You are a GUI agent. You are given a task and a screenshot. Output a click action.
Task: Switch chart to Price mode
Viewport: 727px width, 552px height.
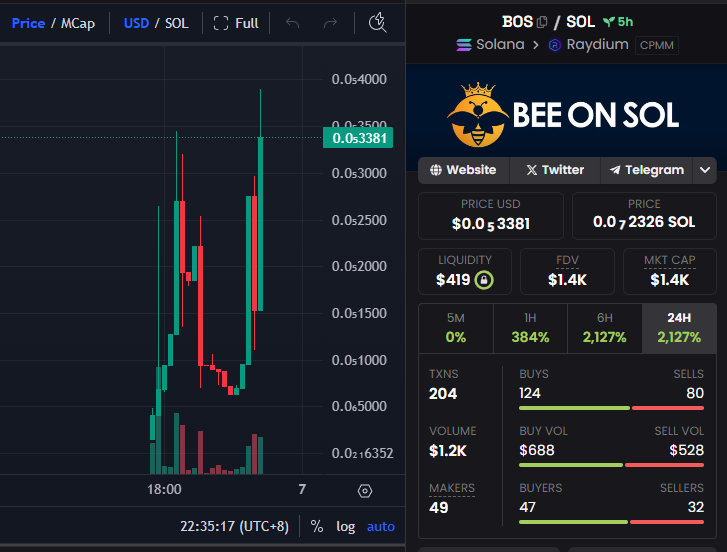(x=28, y=23)
